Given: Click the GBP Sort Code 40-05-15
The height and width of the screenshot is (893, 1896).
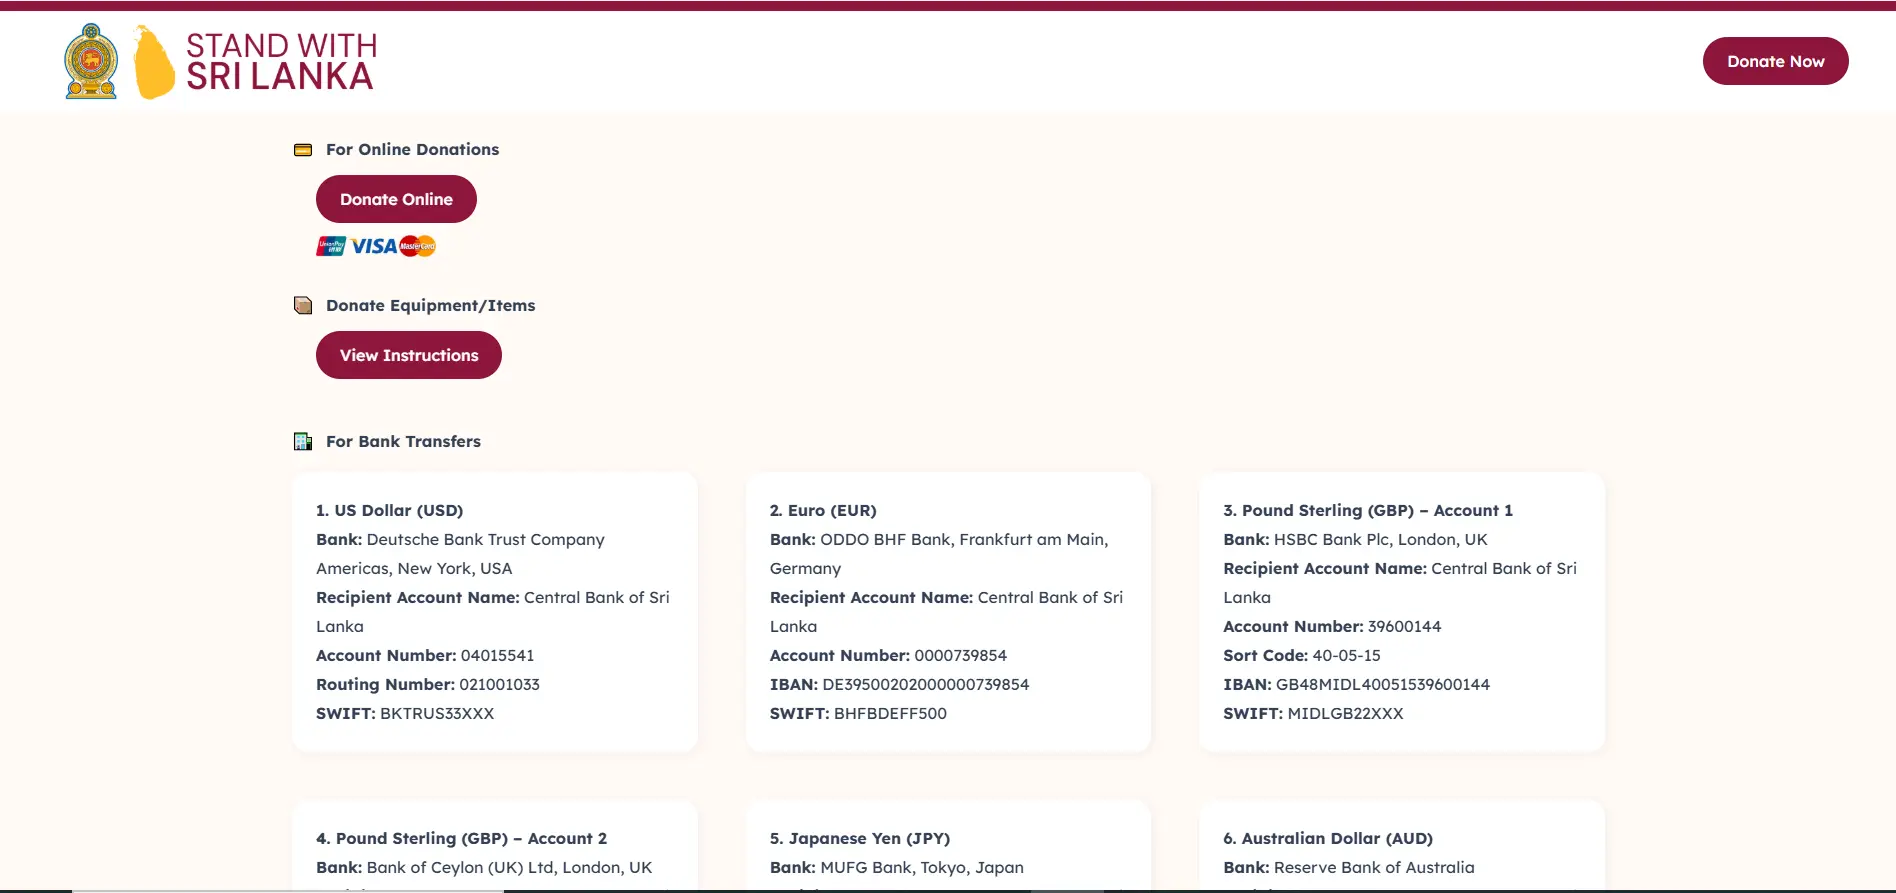Looking at the screenshot, I should [x=1346, y=655].
